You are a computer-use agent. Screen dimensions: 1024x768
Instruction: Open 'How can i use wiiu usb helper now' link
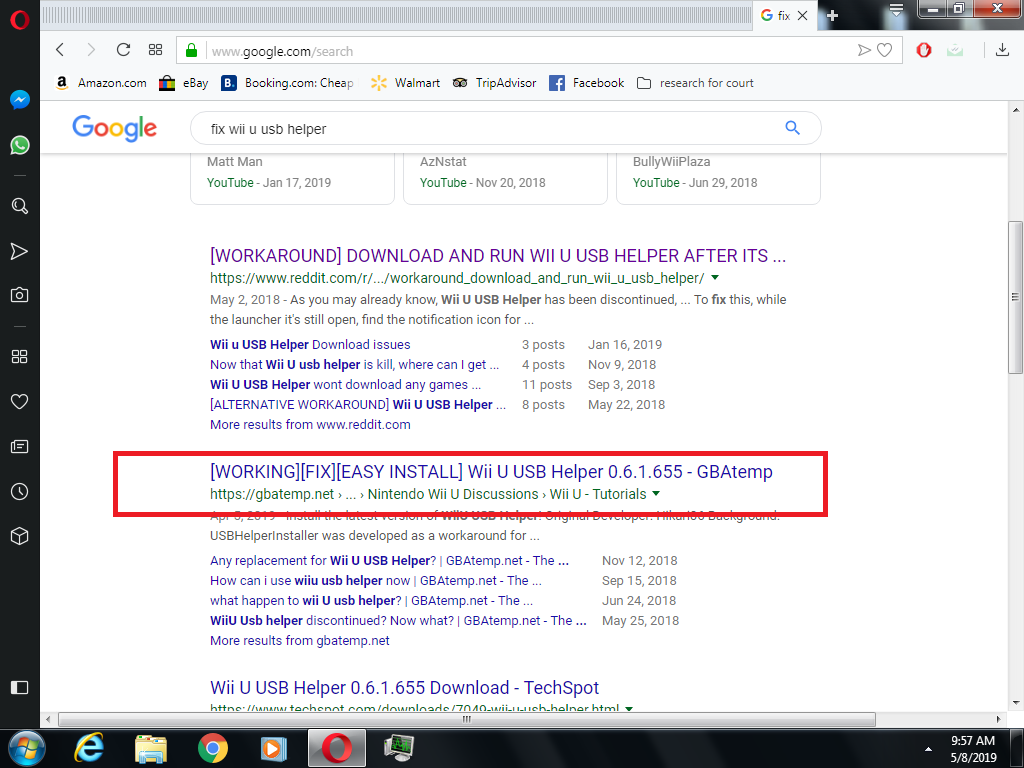pos(376,581)
